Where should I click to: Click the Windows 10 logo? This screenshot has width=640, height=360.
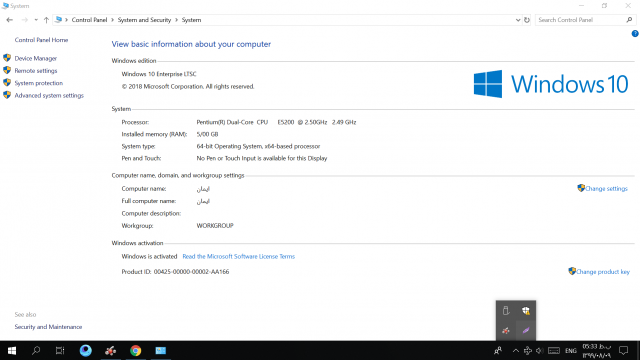click(551, 84)
